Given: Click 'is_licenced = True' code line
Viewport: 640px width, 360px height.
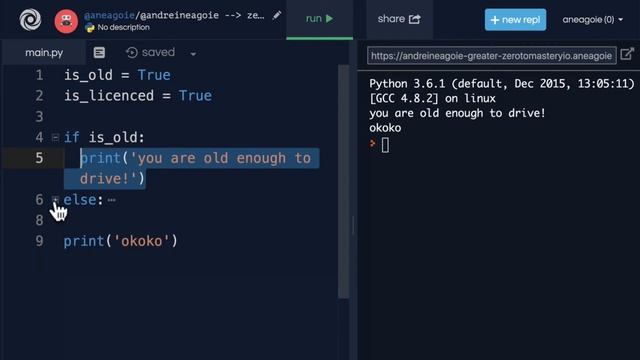Looking at the screenshot, I should [x=138, y=96].
